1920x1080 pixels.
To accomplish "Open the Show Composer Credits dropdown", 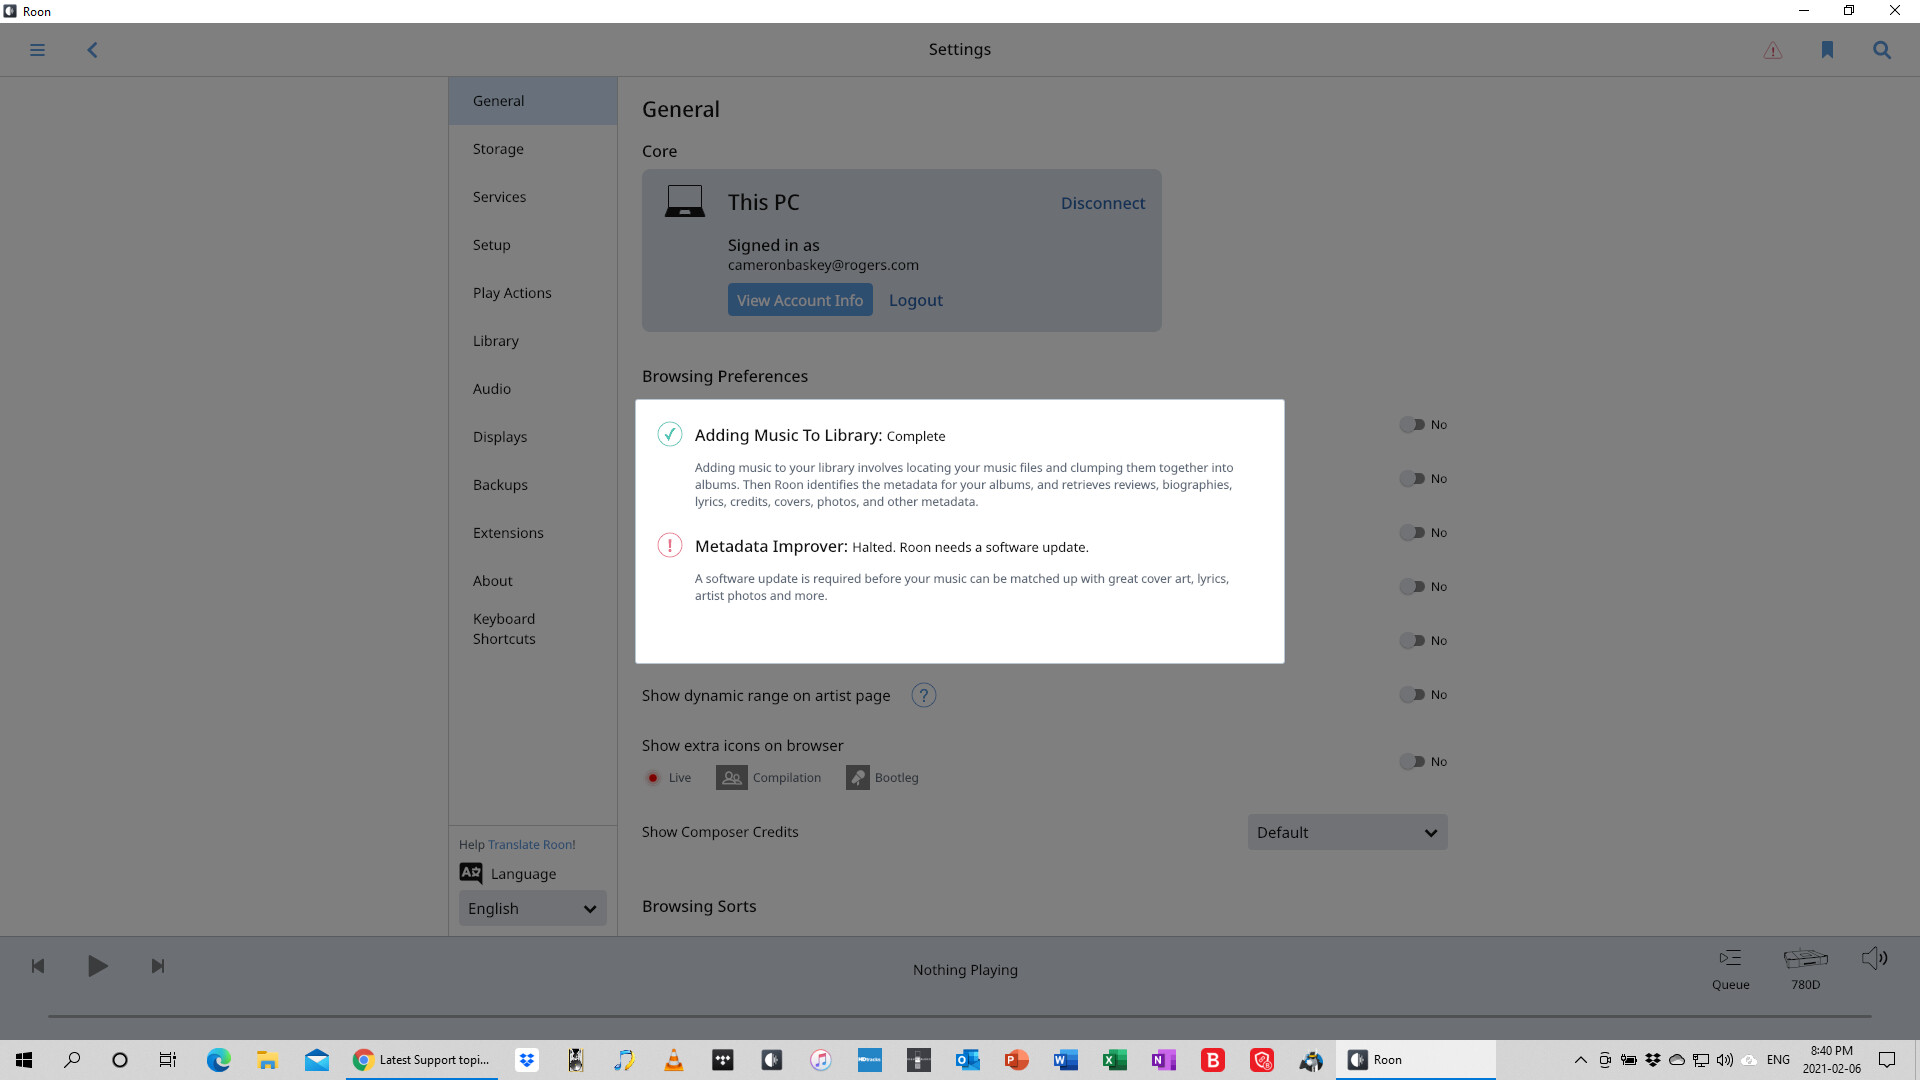I will [x=1347, y=832].
